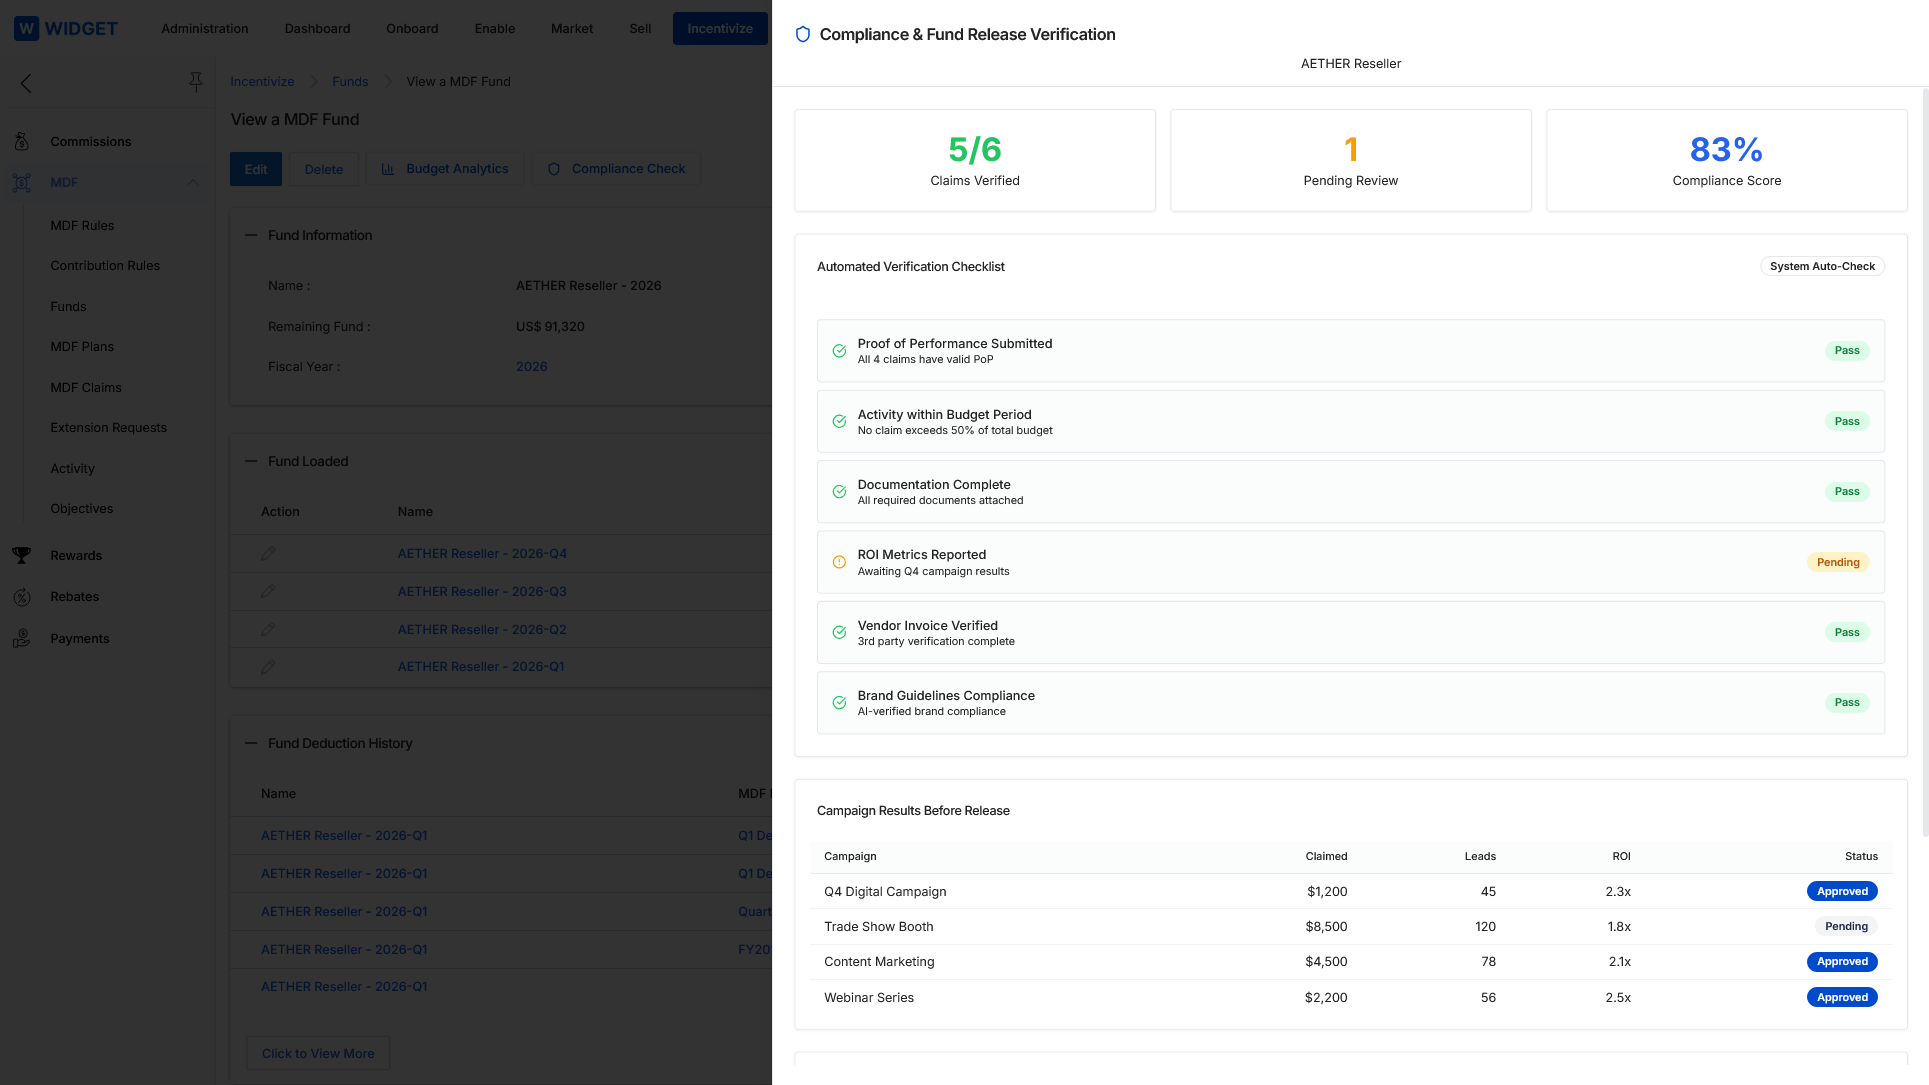Open fiscal year 2026 link
The image size is (1929, 1085).
532,367
